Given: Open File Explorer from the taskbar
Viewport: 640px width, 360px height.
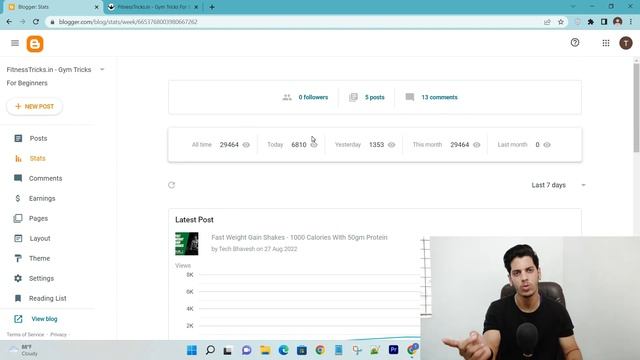Looking at the screenshot, I should click(x=265, y=350).
